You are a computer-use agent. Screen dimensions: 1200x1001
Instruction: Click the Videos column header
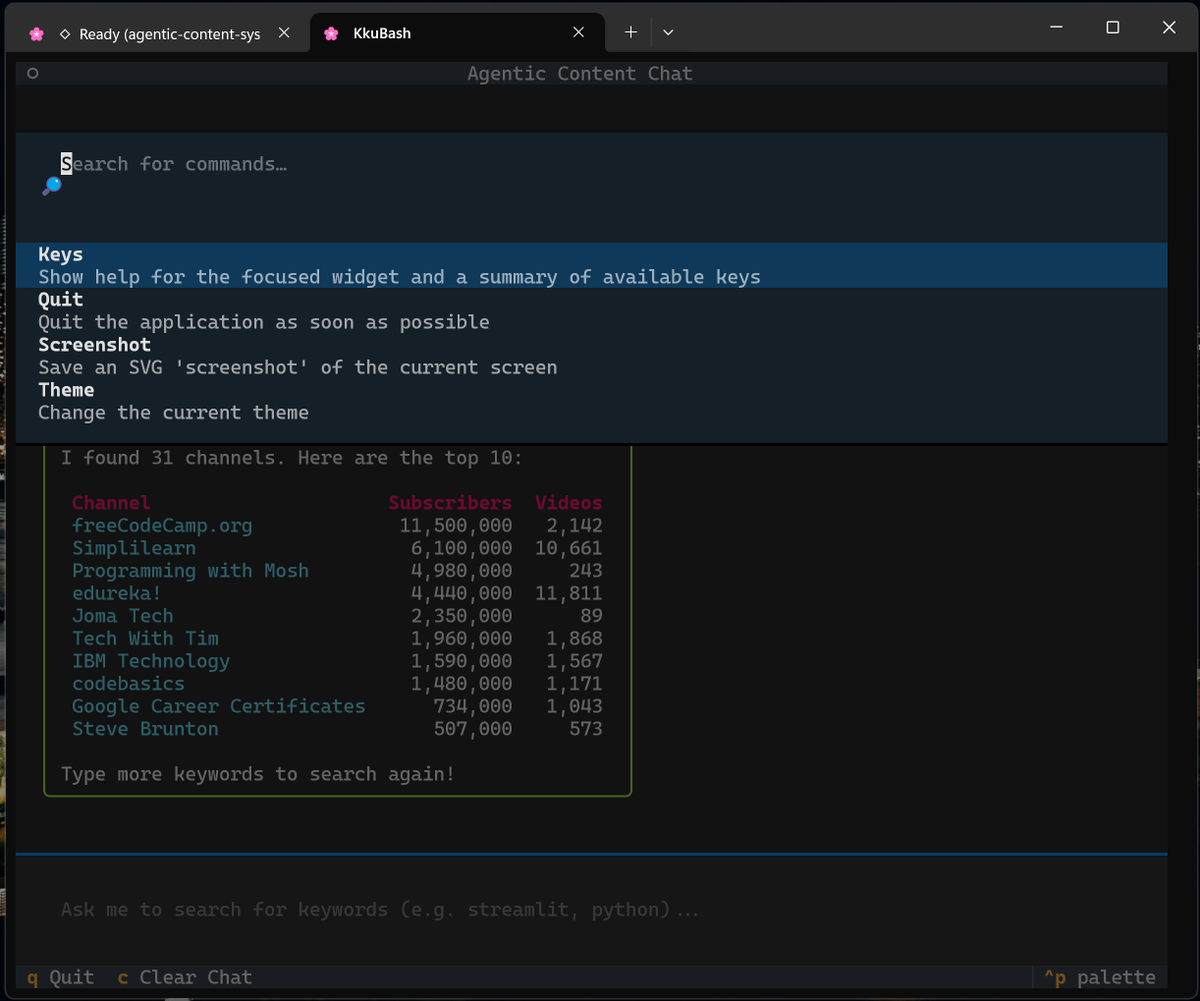(x=569, y=503)
